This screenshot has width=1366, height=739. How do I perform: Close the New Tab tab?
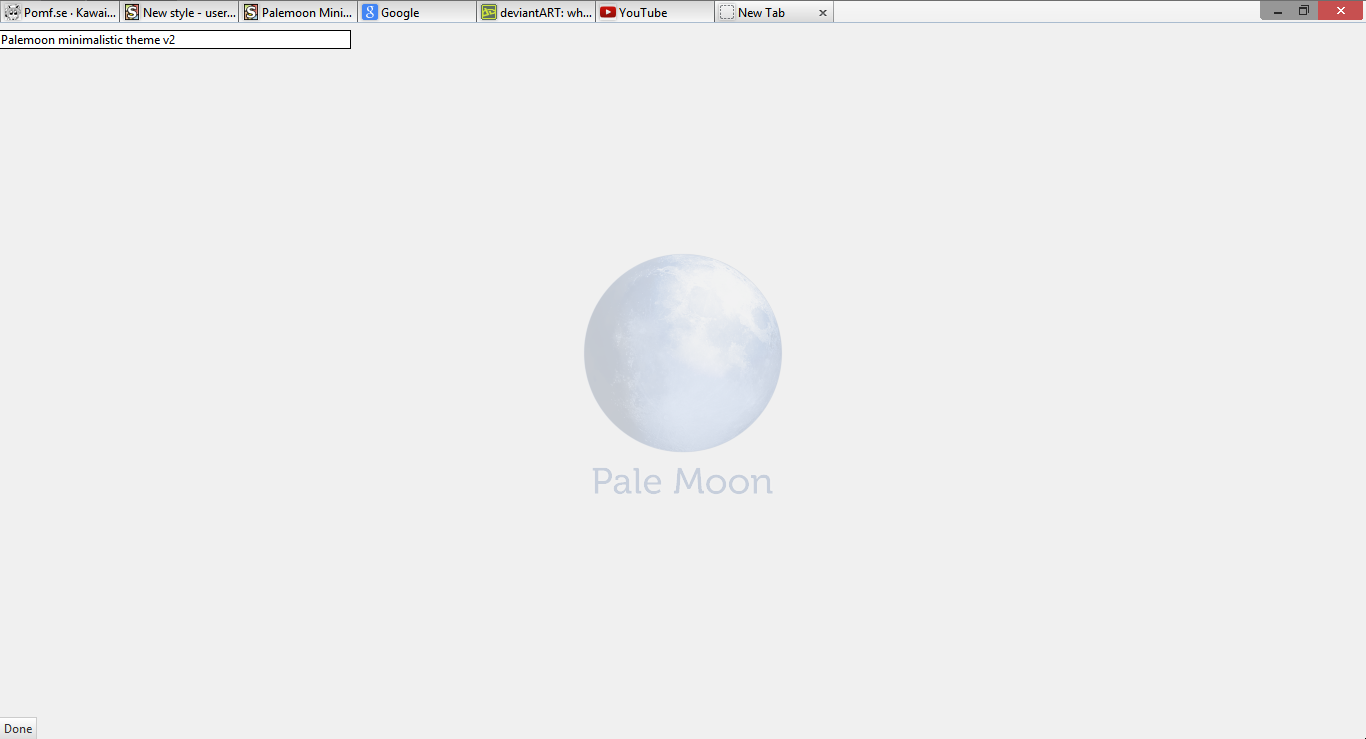(823, 13)
